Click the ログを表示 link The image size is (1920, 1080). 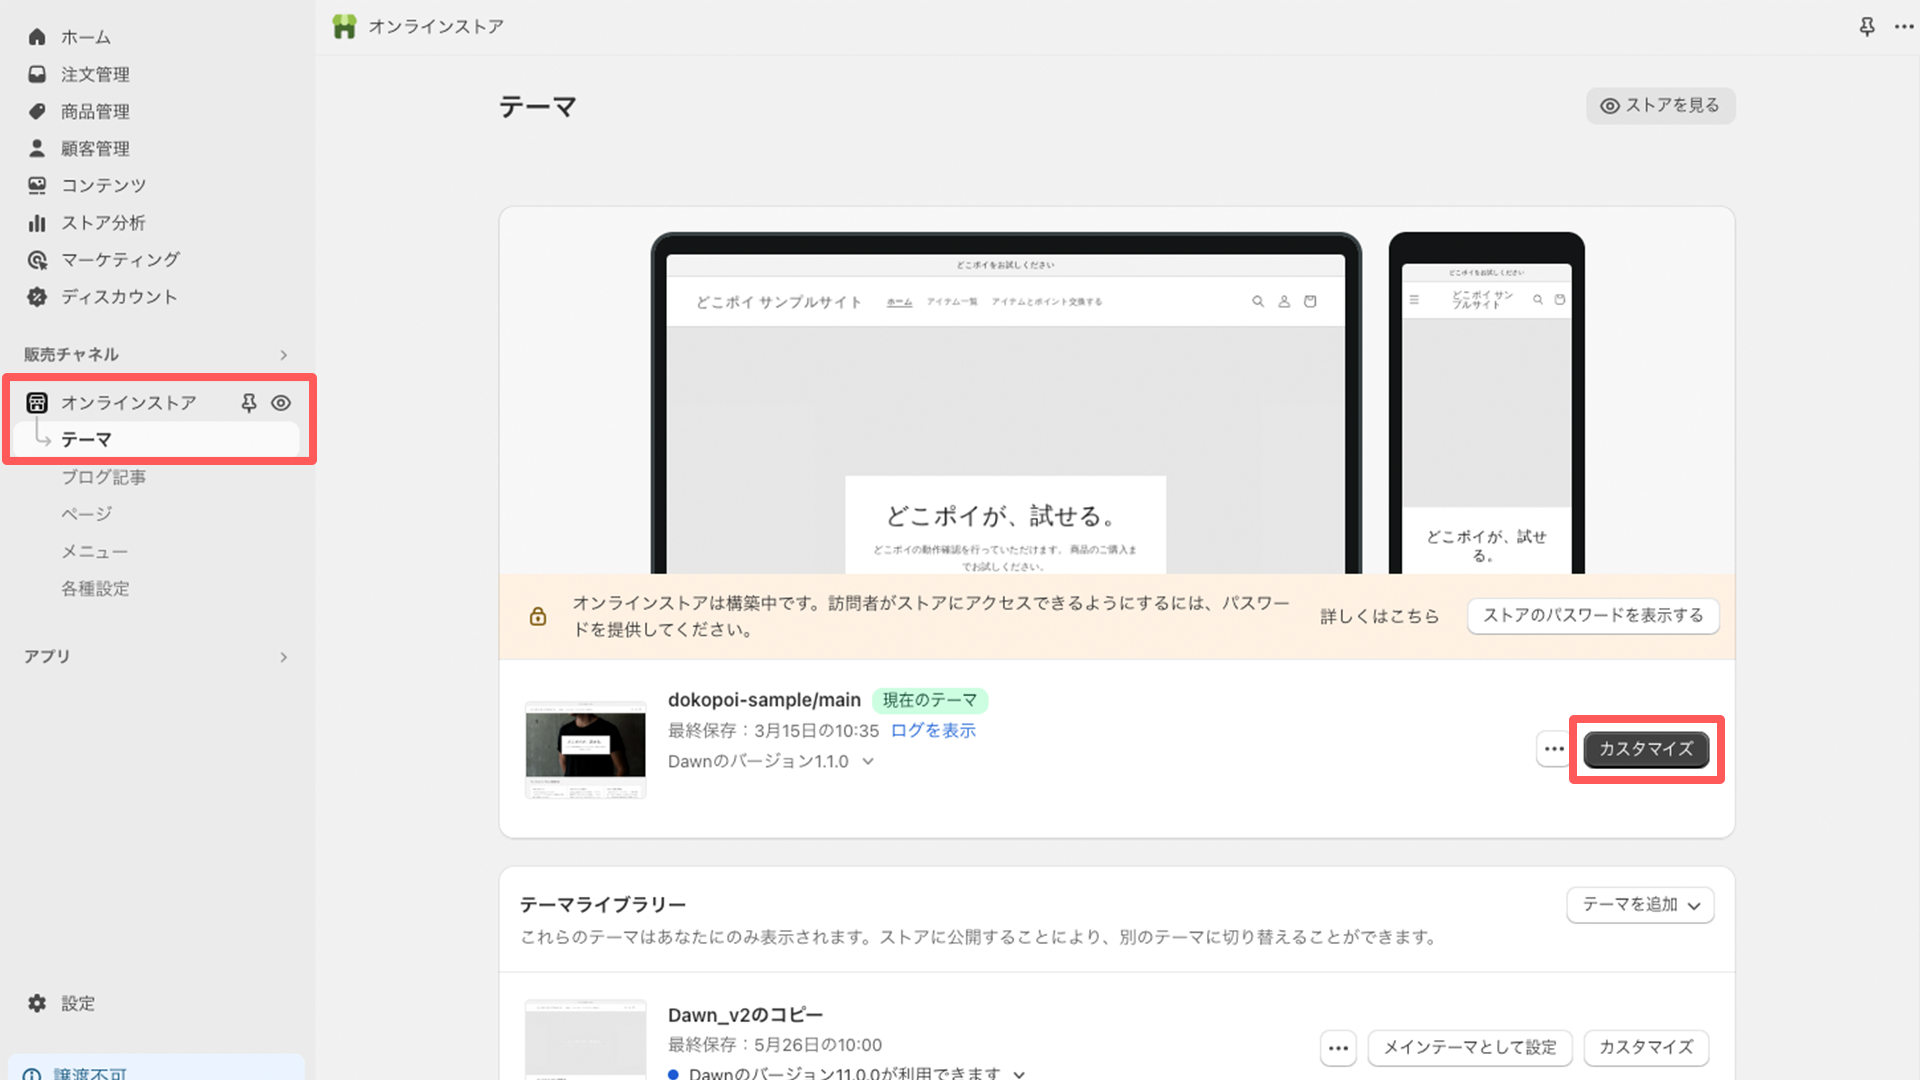pos(933,731)
